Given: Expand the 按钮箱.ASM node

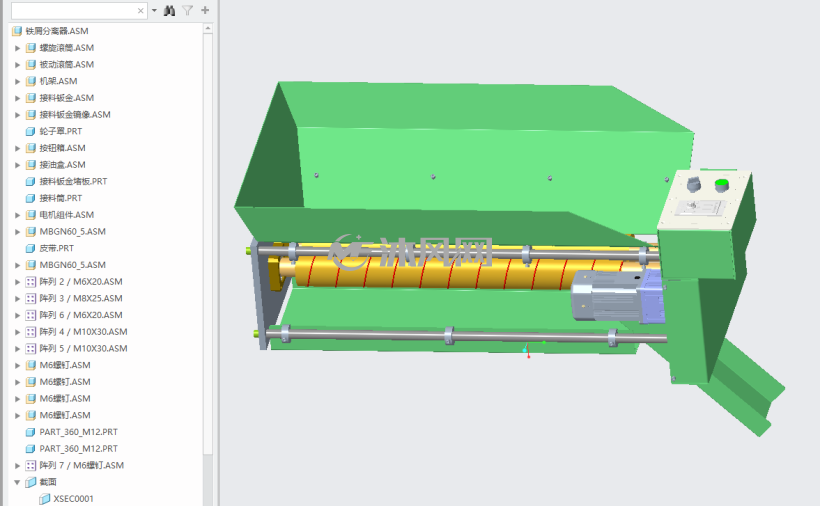Looking at the screenshot, I should (17, 148).
